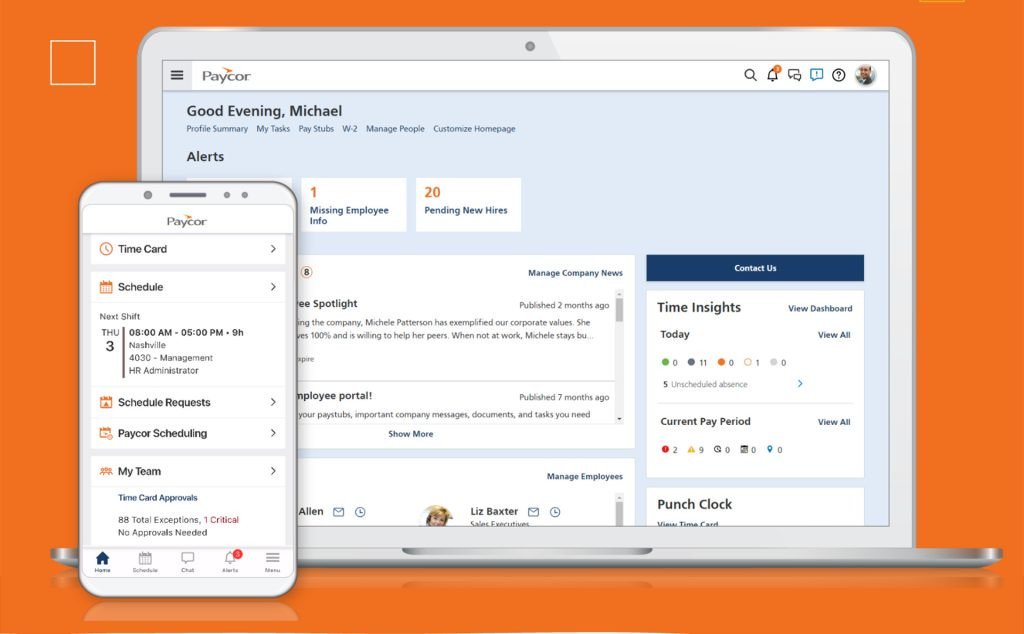Expand the Time Card chevron on phone
The width and height of the screenshot is (1024, 634).
click(273, 249)
